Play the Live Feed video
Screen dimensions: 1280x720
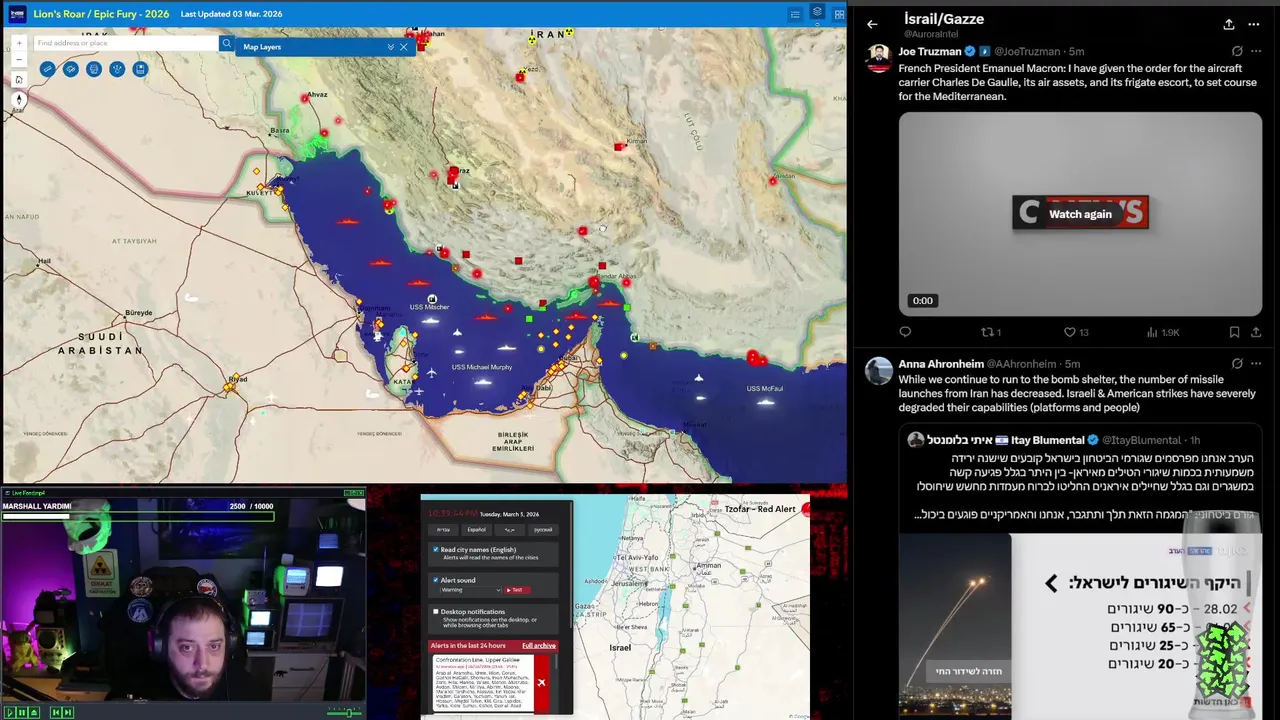[10, 712]
